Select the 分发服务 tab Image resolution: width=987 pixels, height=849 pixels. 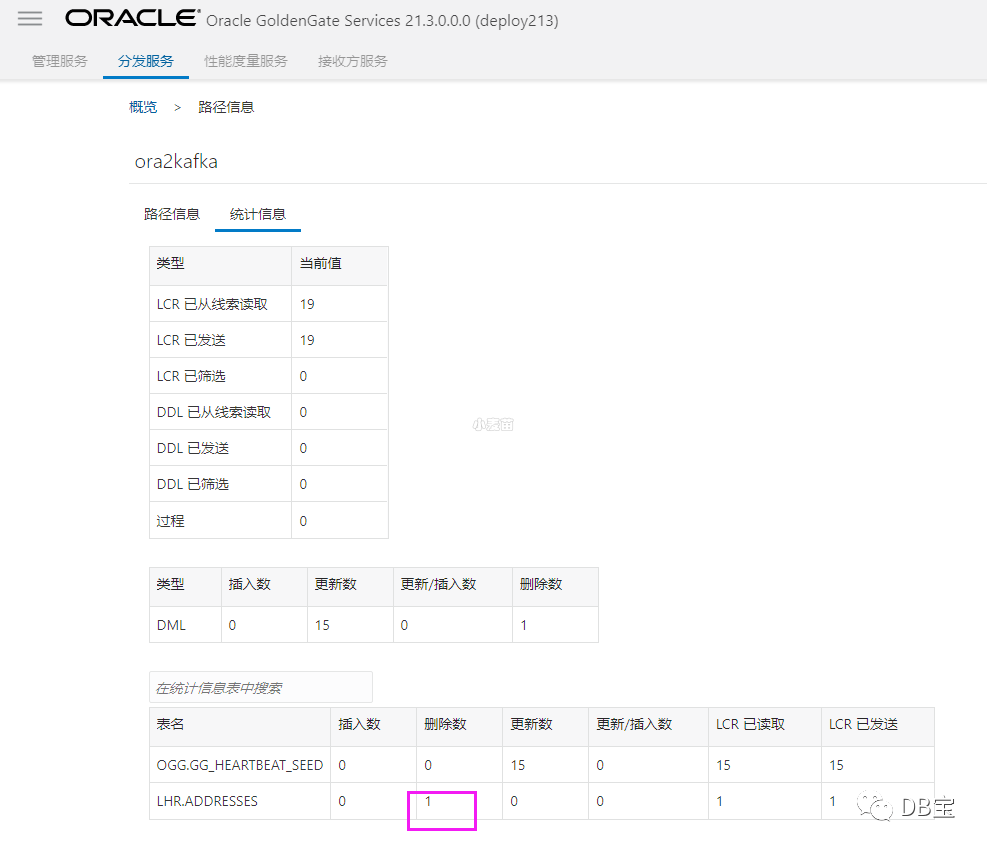click(145, 61)
